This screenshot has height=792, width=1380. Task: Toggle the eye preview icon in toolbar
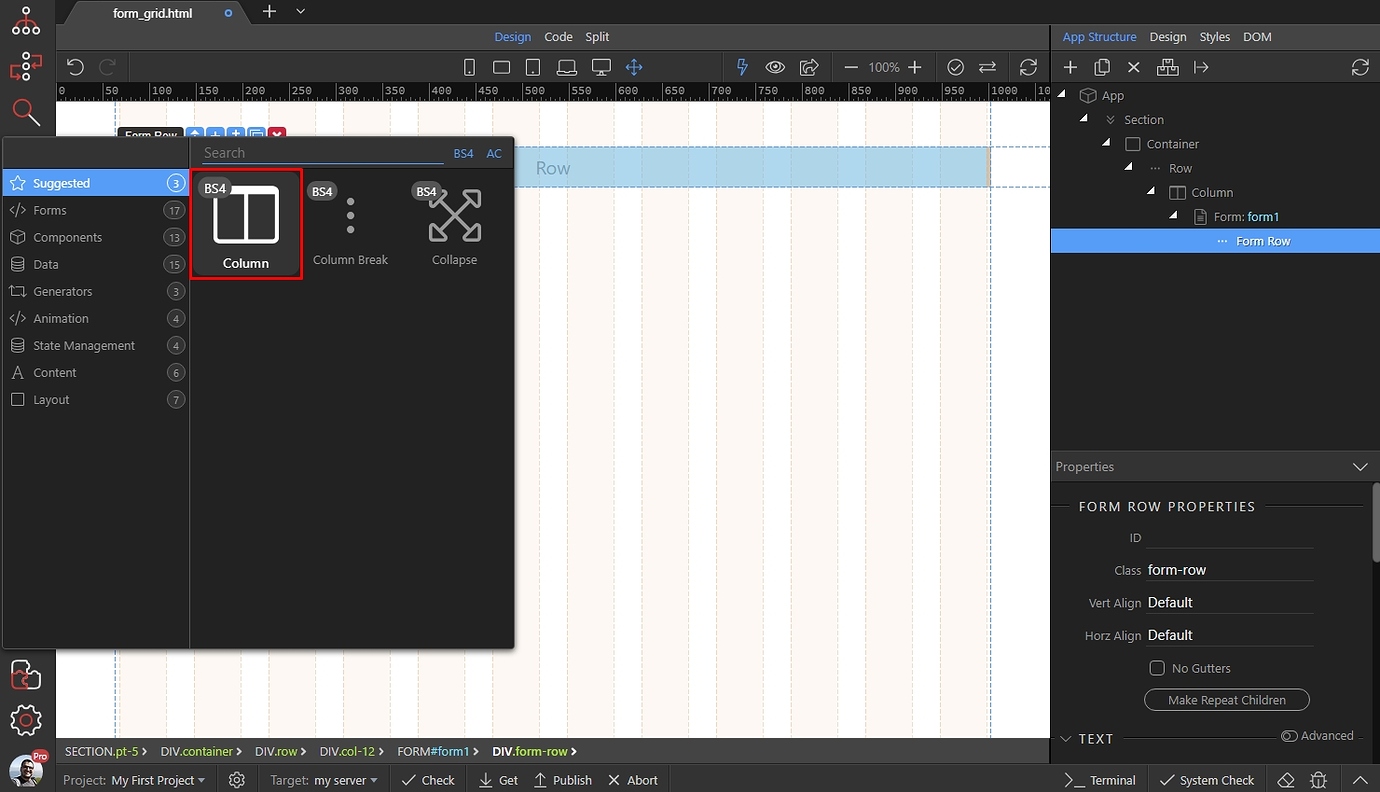click(x=774, y=66)
